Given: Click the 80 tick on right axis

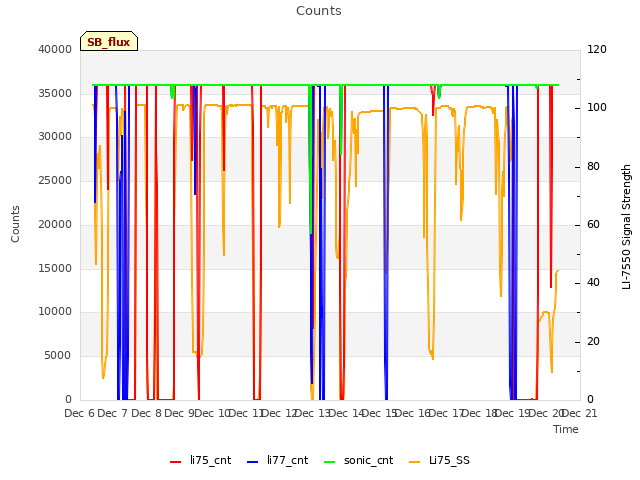Looking at the screenshot, I should pyautogui.click(x=593, y=166).
